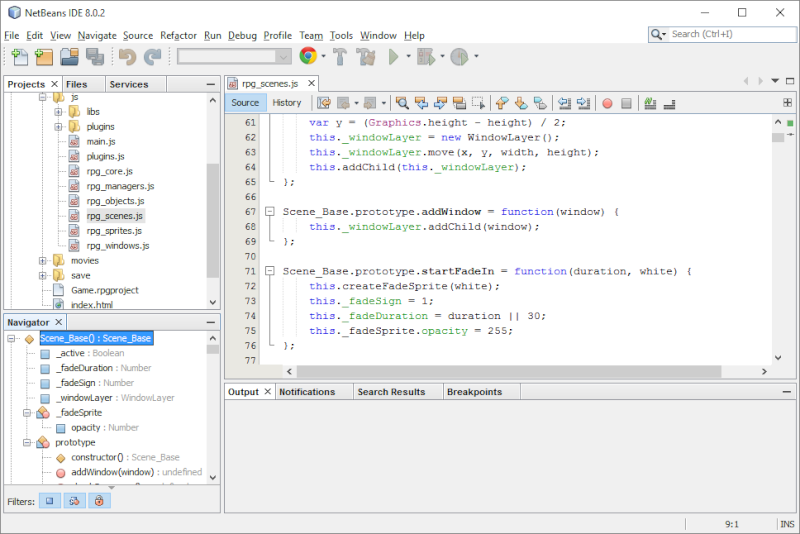Click the Shift Line Right icon
The width and height of the screenshot is (800, 534).
pyautogui.click(x=583, y=104)
